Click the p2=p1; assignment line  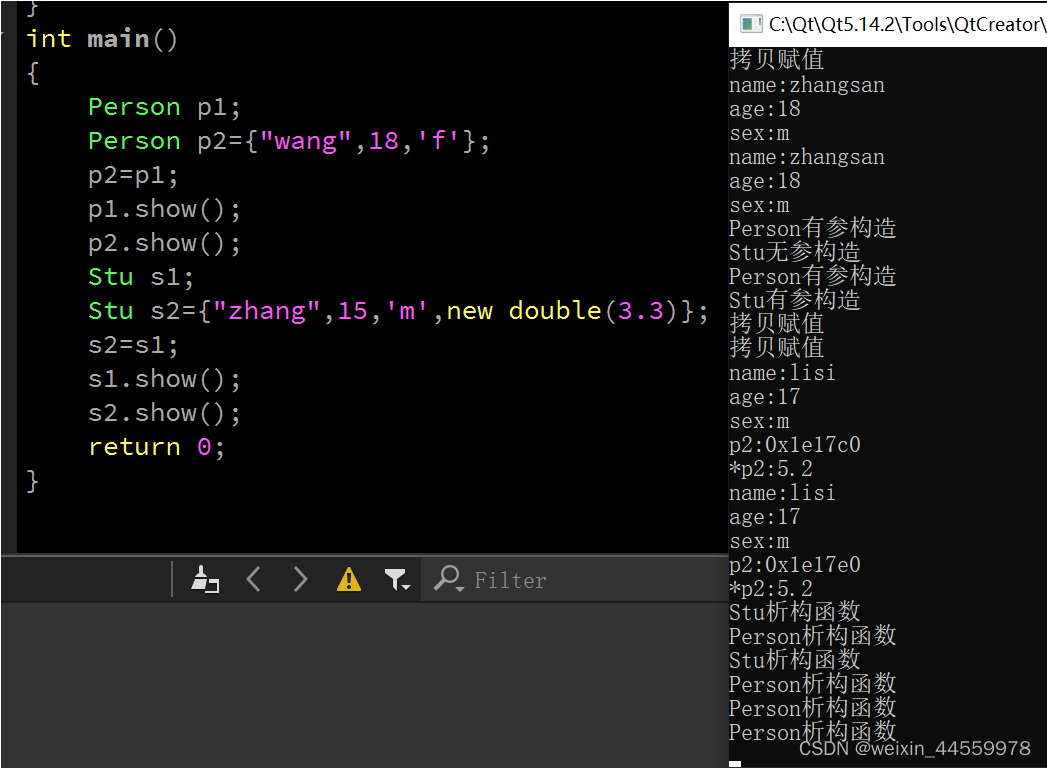(x=134, y=174)
